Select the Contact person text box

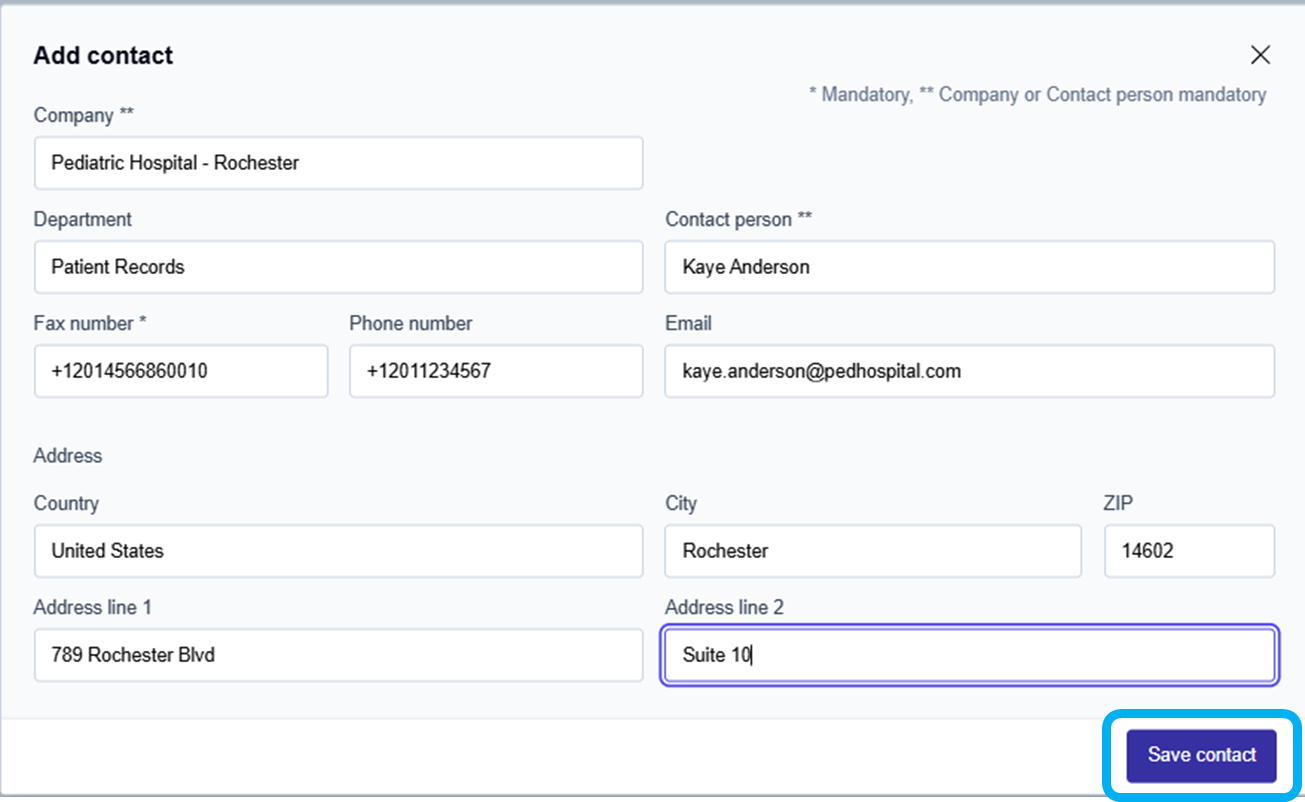pyautogui.click(x=969, y=267)
